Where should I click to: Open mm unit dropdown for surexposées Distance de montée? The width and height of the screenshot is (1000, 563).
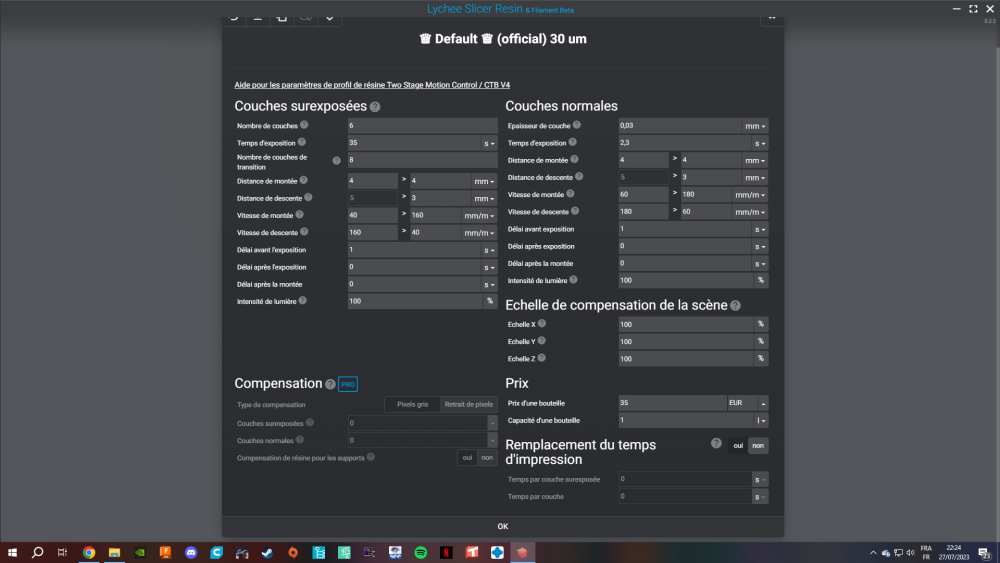[x=484, y=182]
